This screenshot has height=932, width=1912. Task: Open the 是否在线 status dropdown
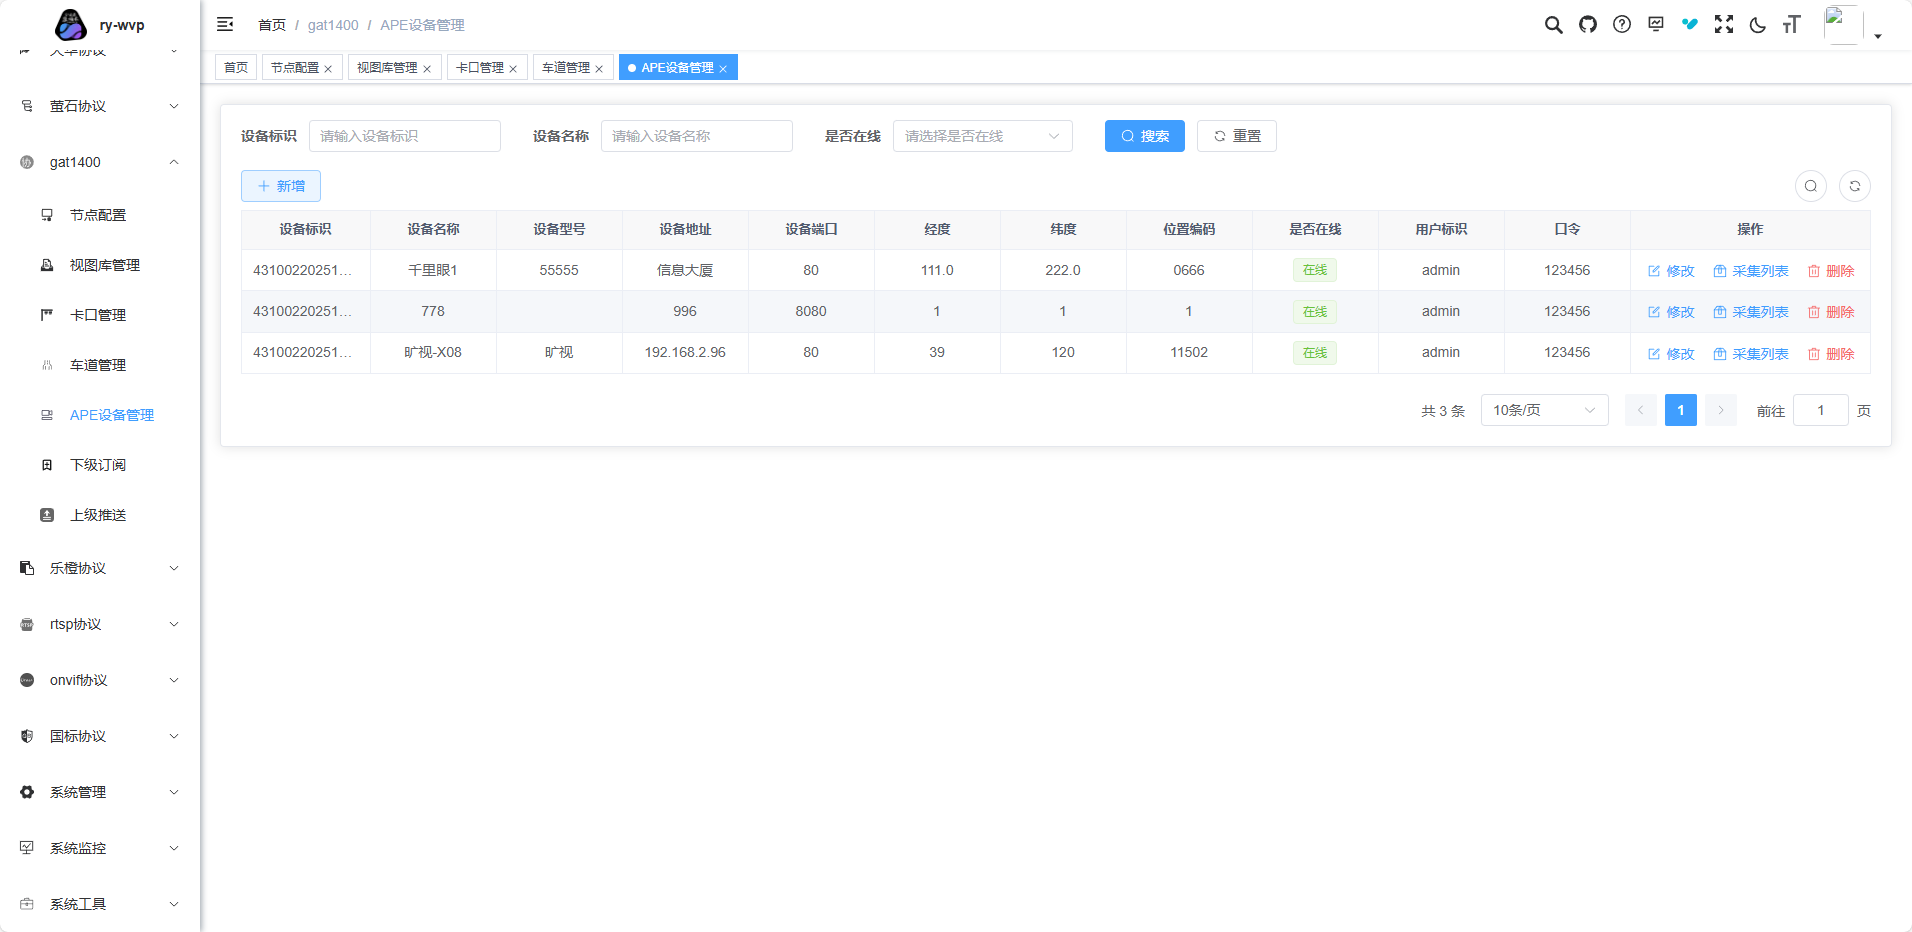[x=982, y=136]
